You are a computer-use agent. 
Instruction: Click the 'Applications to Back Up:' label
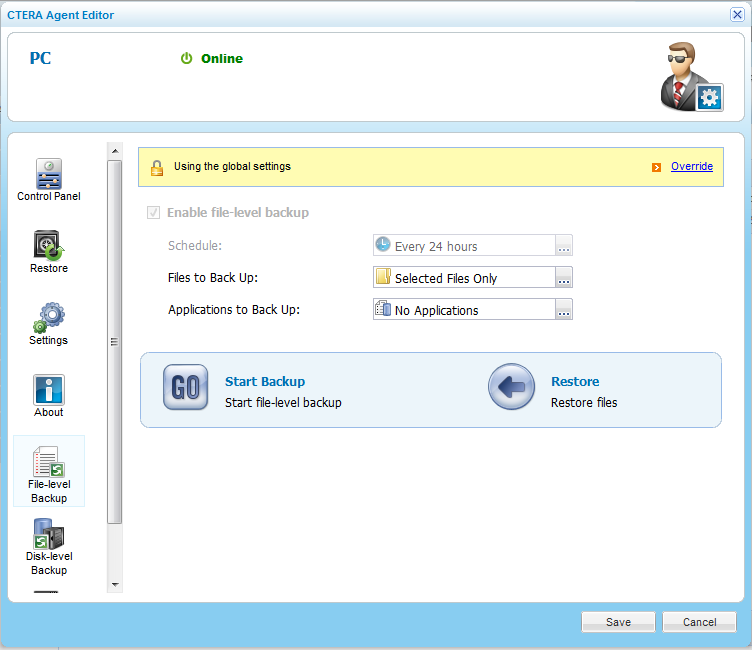(x=234, y=310)
